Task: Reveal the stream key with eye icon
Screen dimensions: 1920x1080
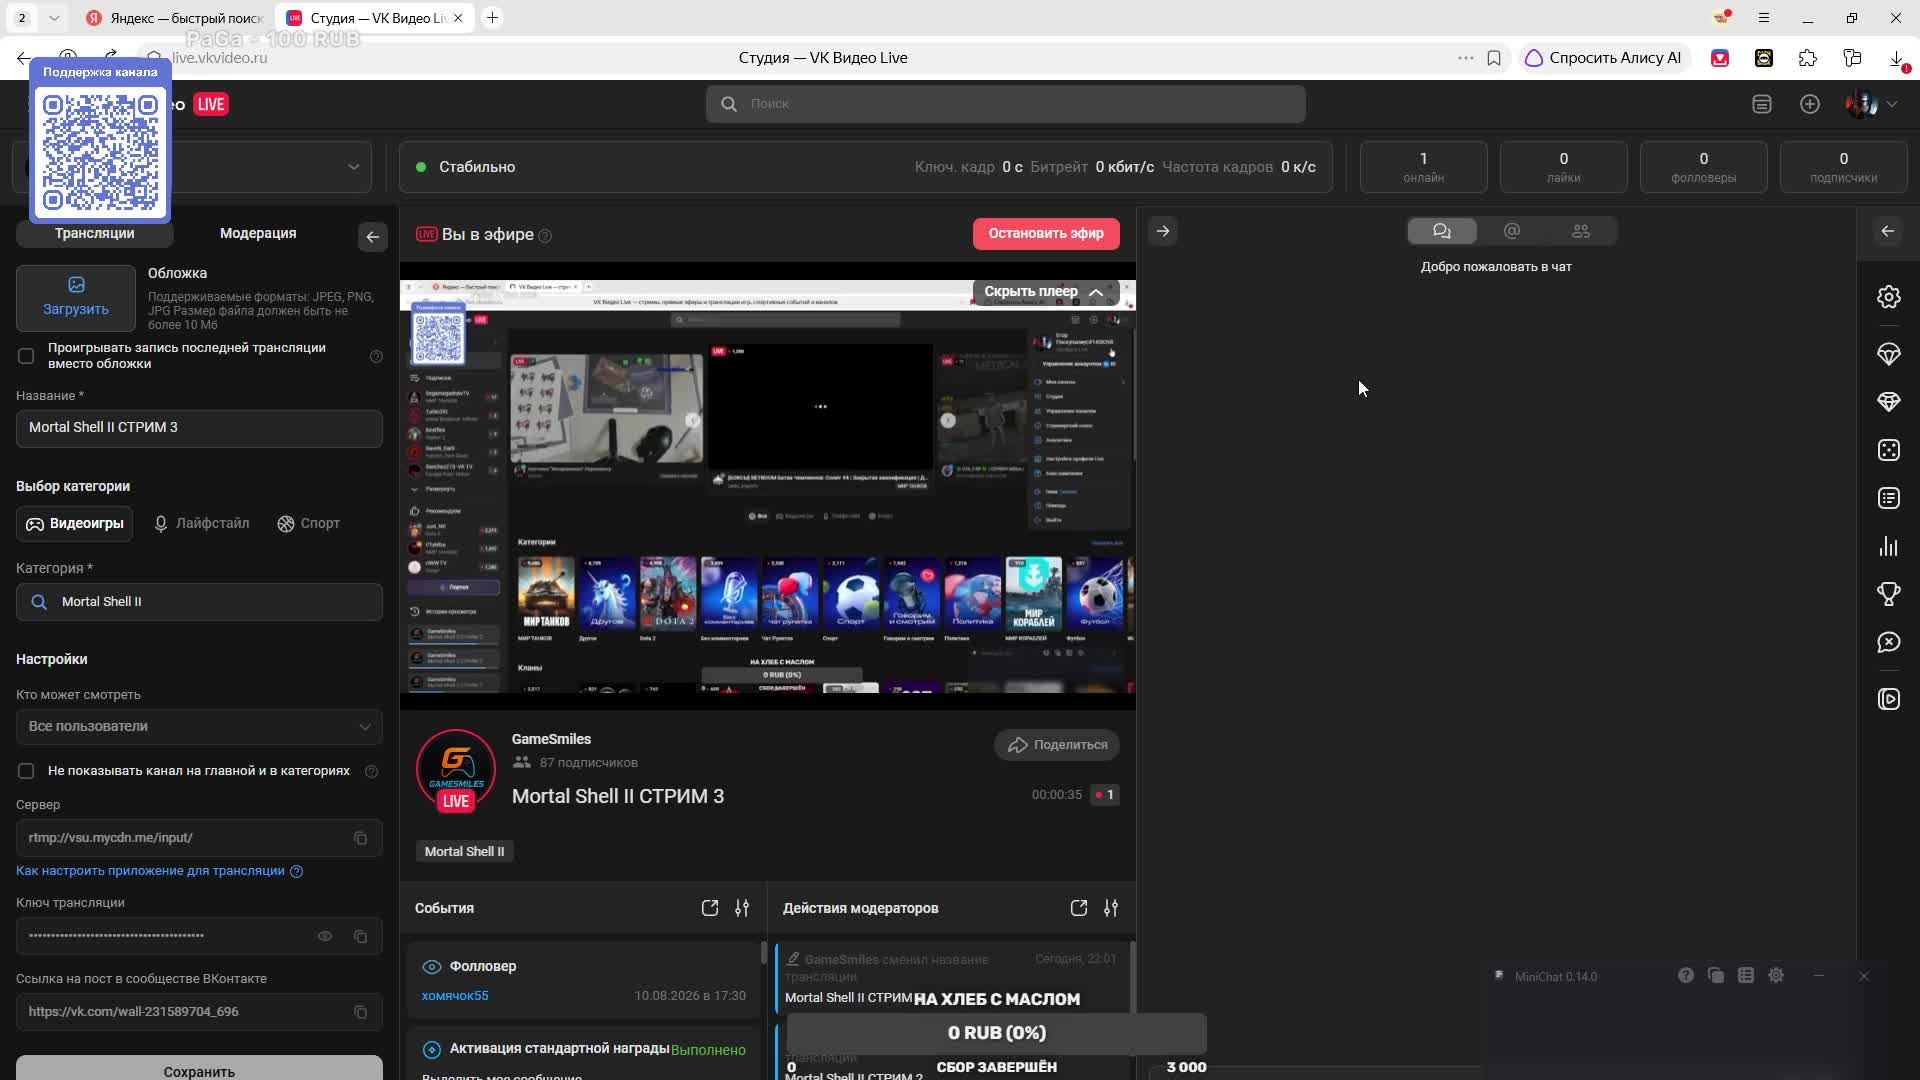Action: 325,936
